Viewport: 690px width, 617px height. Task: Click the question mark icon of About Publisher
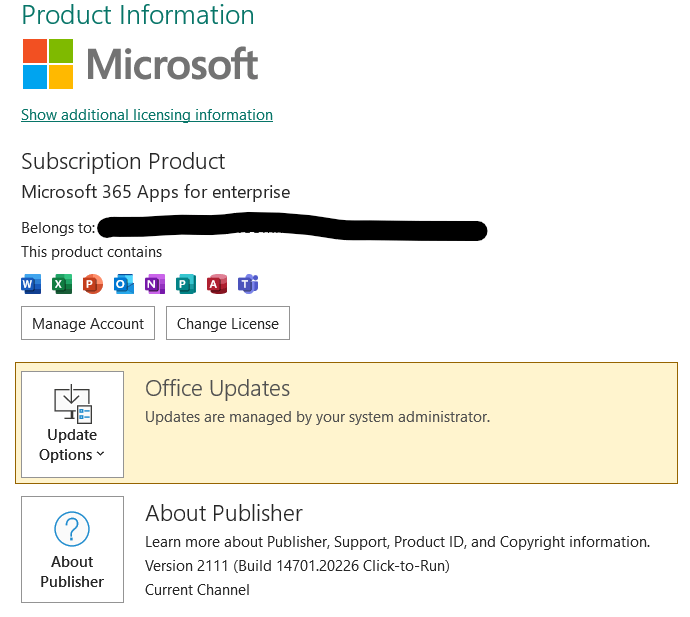(72, 529)
